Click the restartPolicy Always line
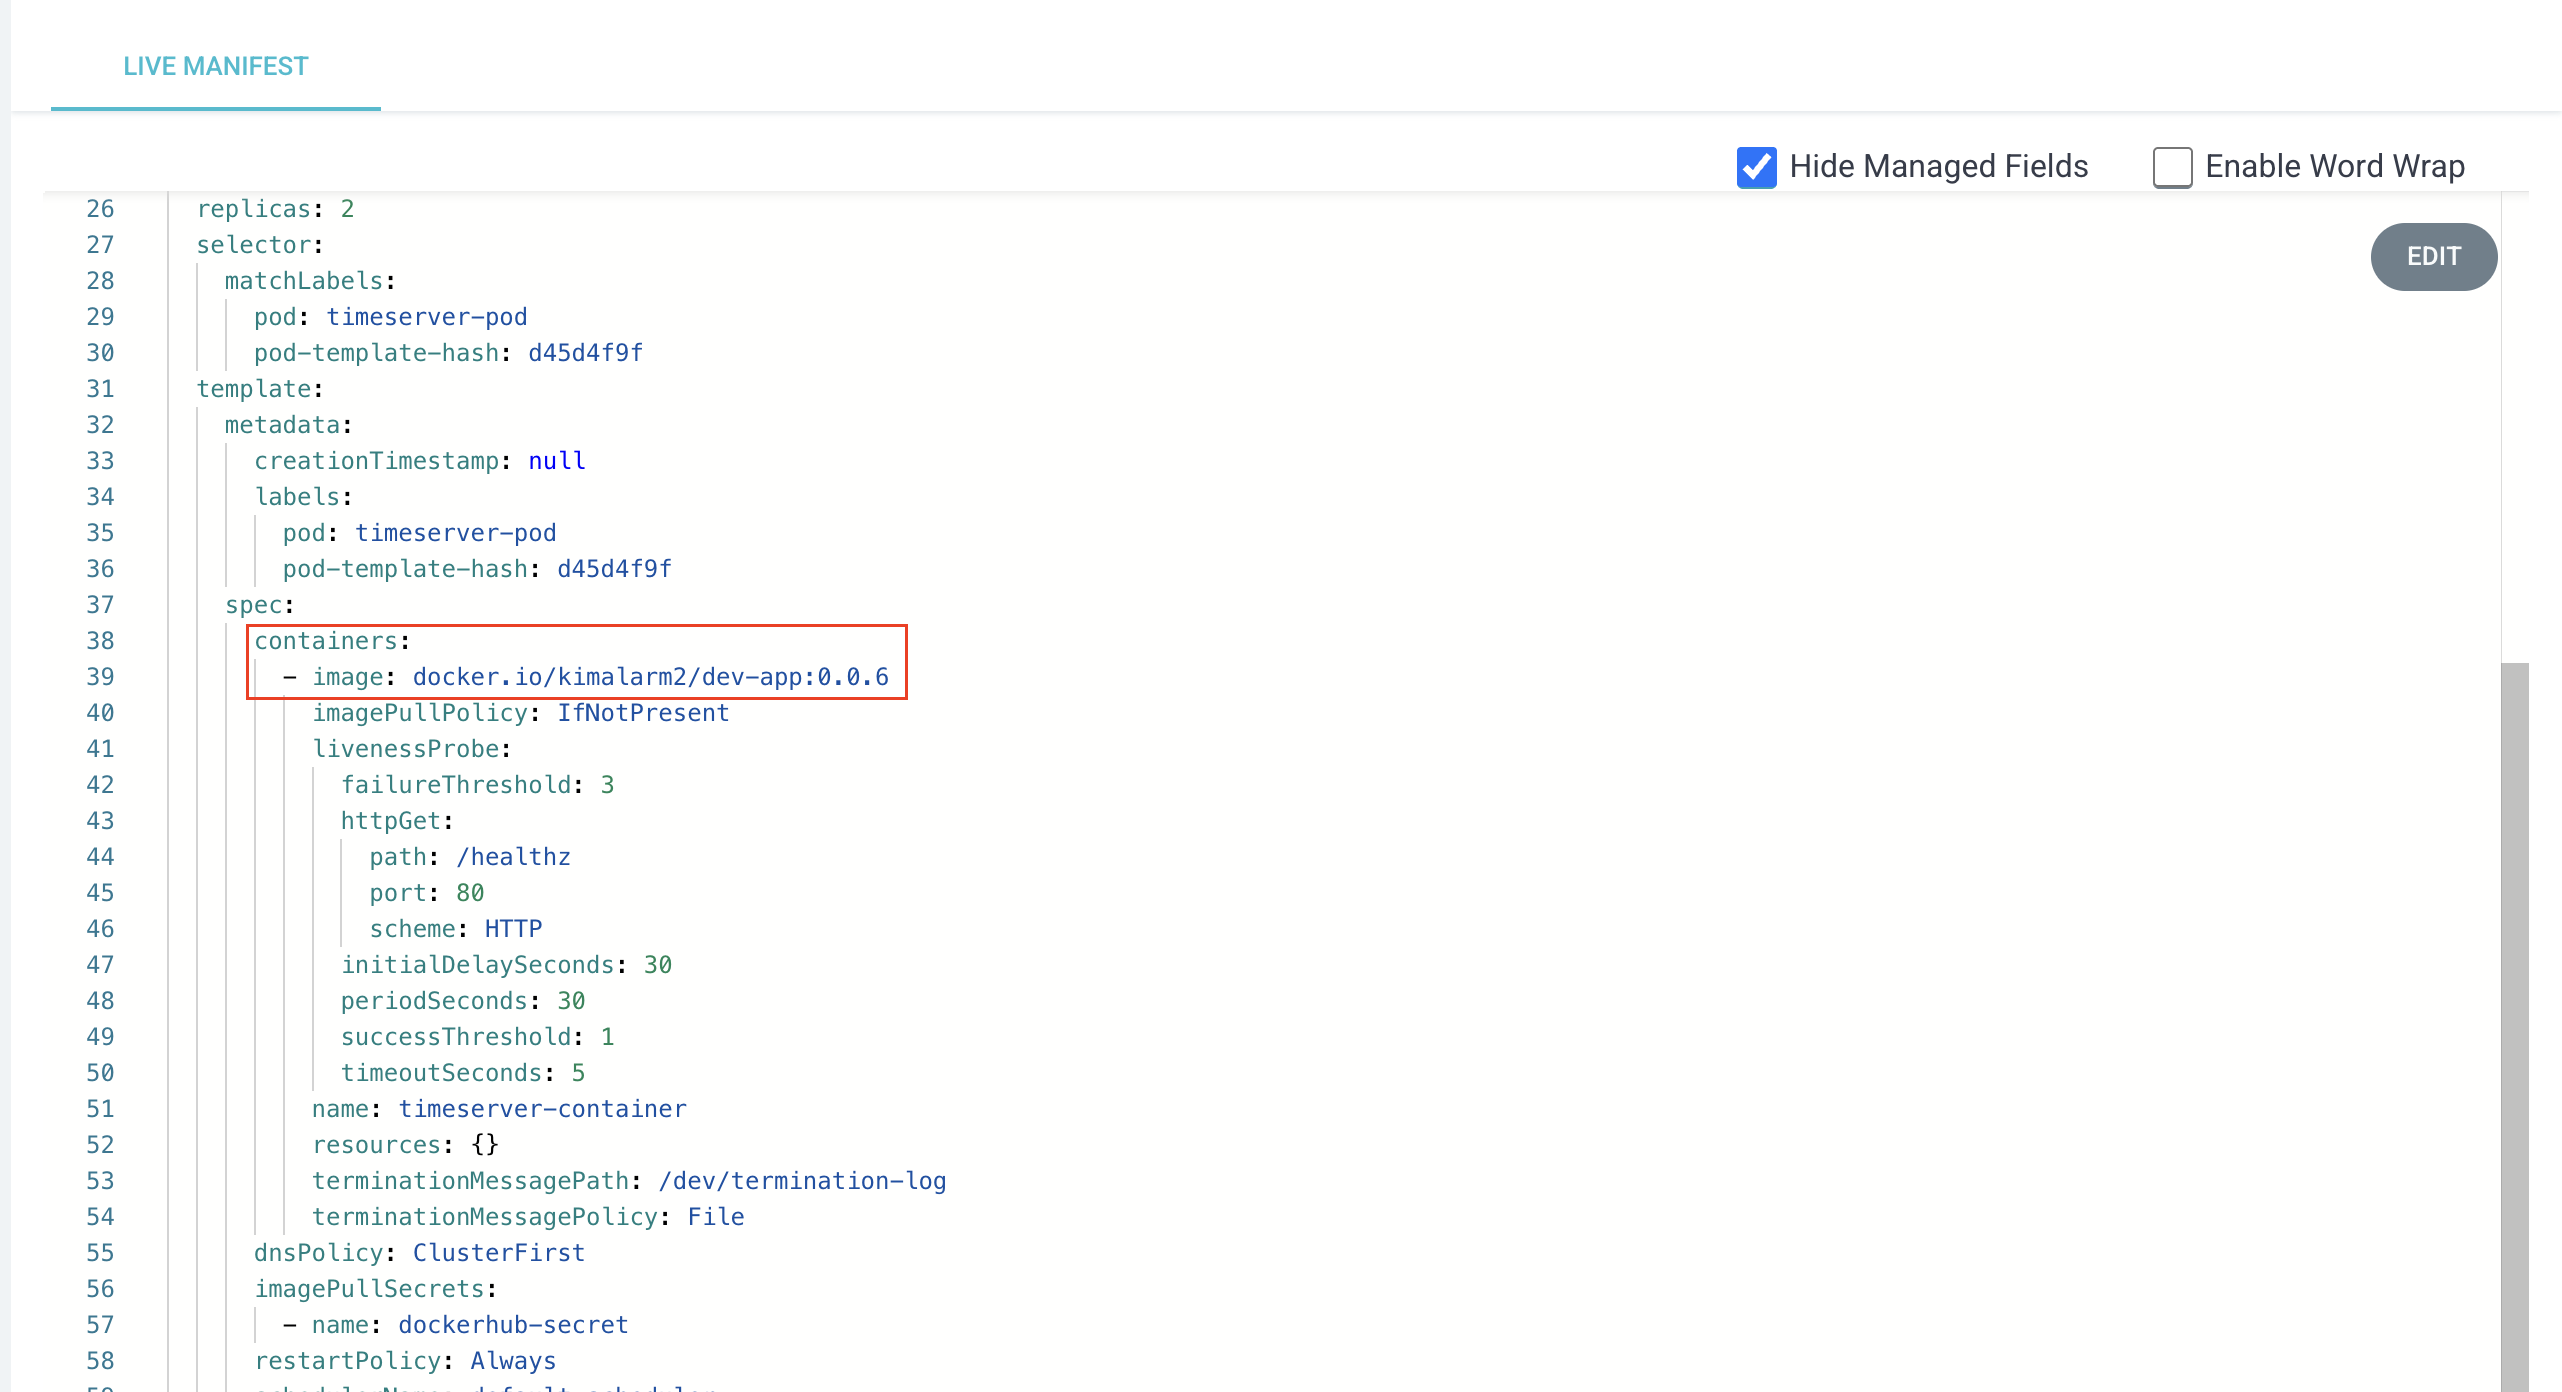The image size is (2562, 1392). 404,1361
